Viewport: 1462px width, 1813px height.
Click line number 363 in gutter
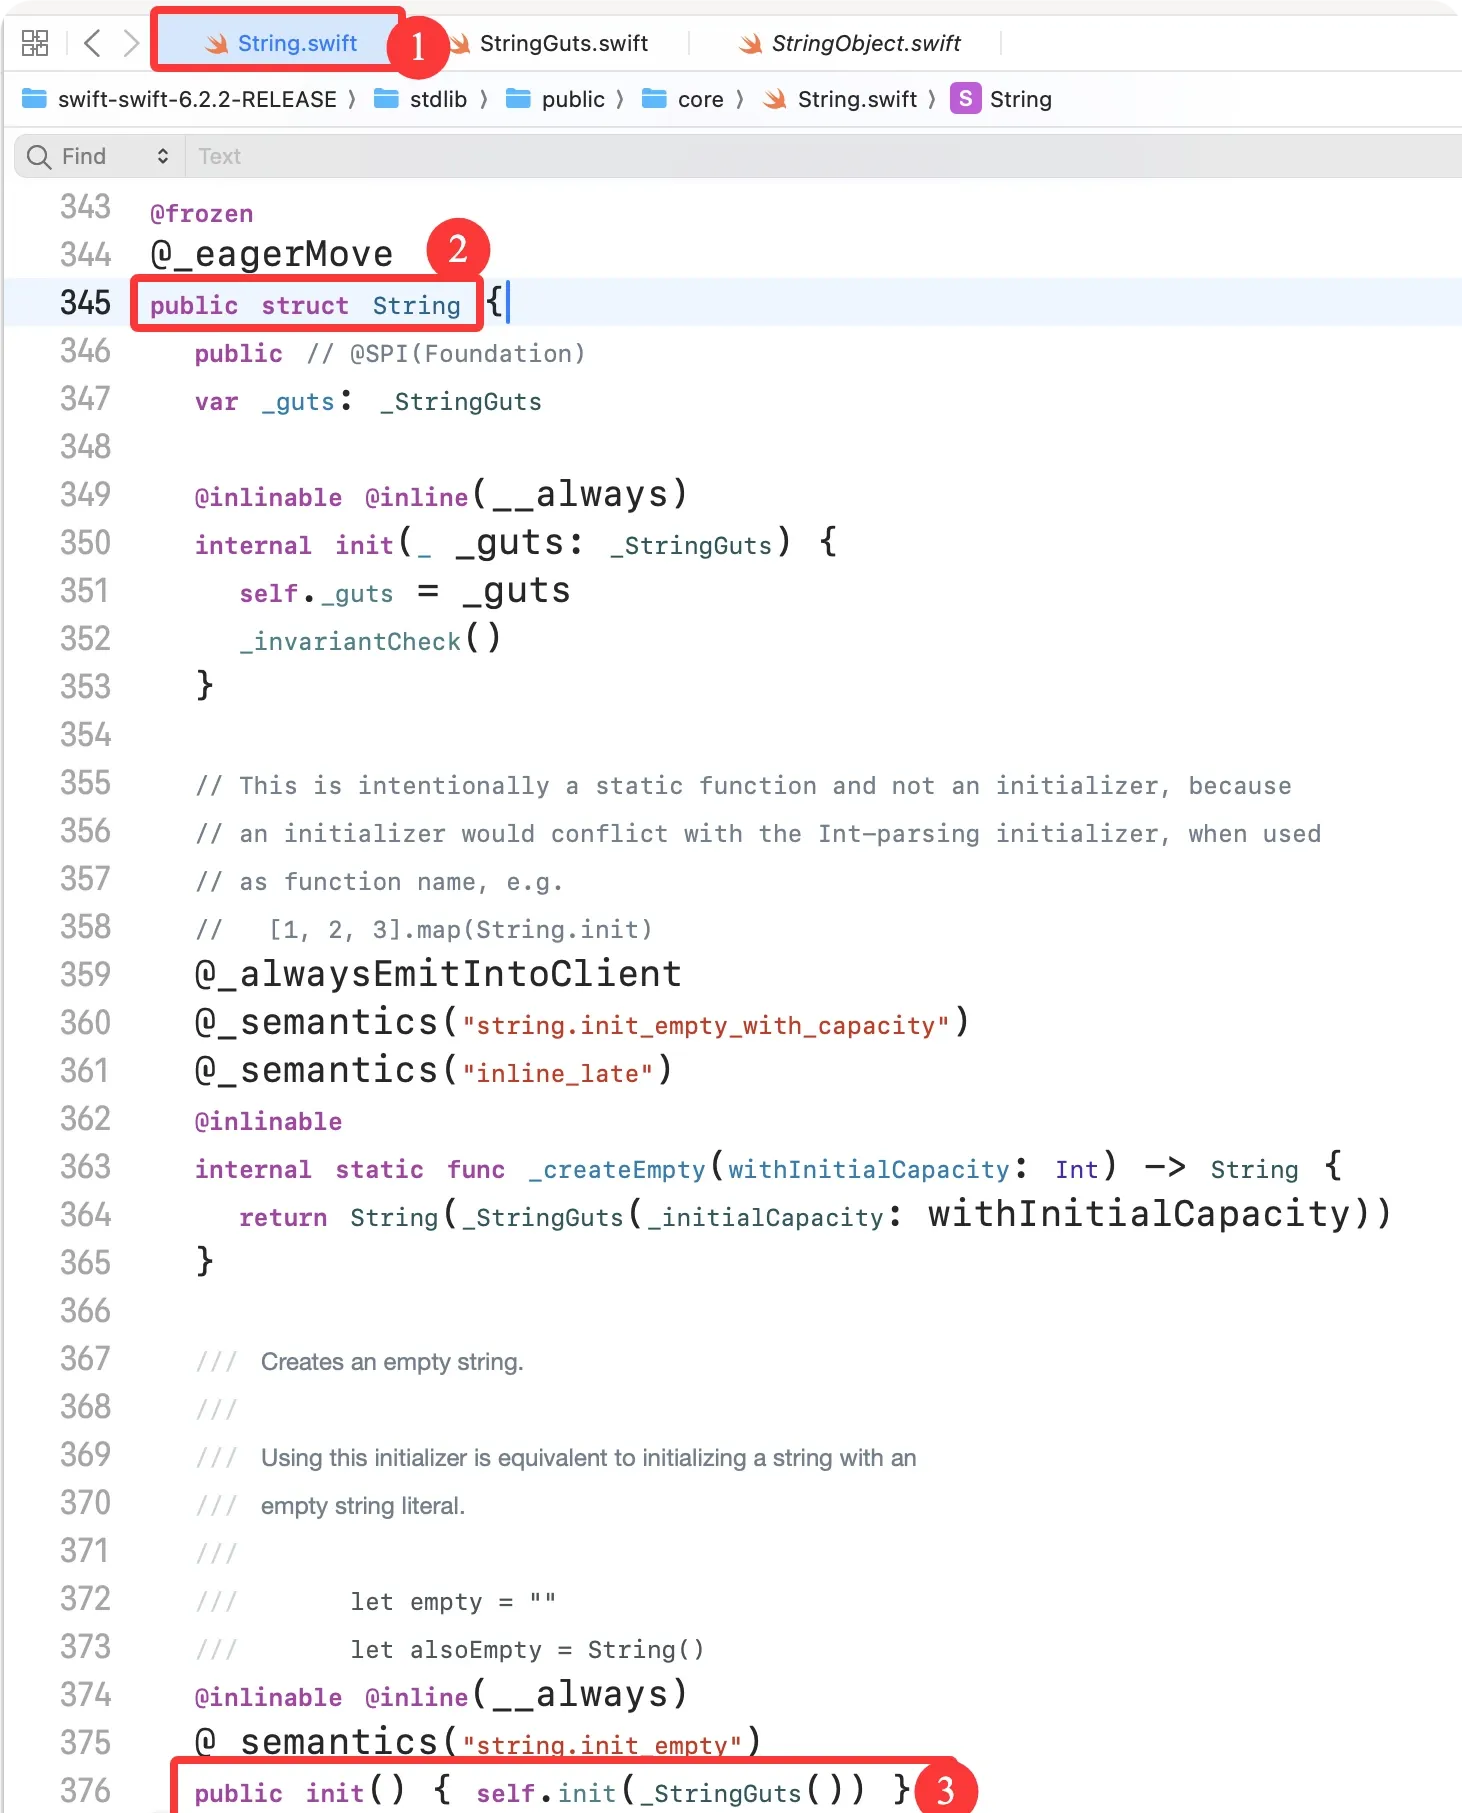pos(85,1167)
